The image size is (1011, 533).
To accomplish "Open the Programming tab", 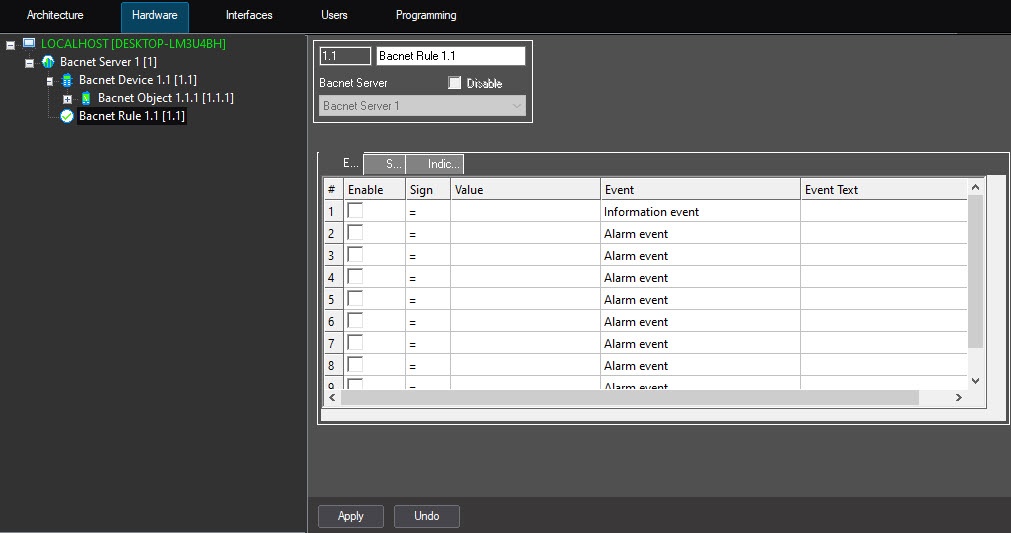I will pyautogui.click(x=426, y=15).
